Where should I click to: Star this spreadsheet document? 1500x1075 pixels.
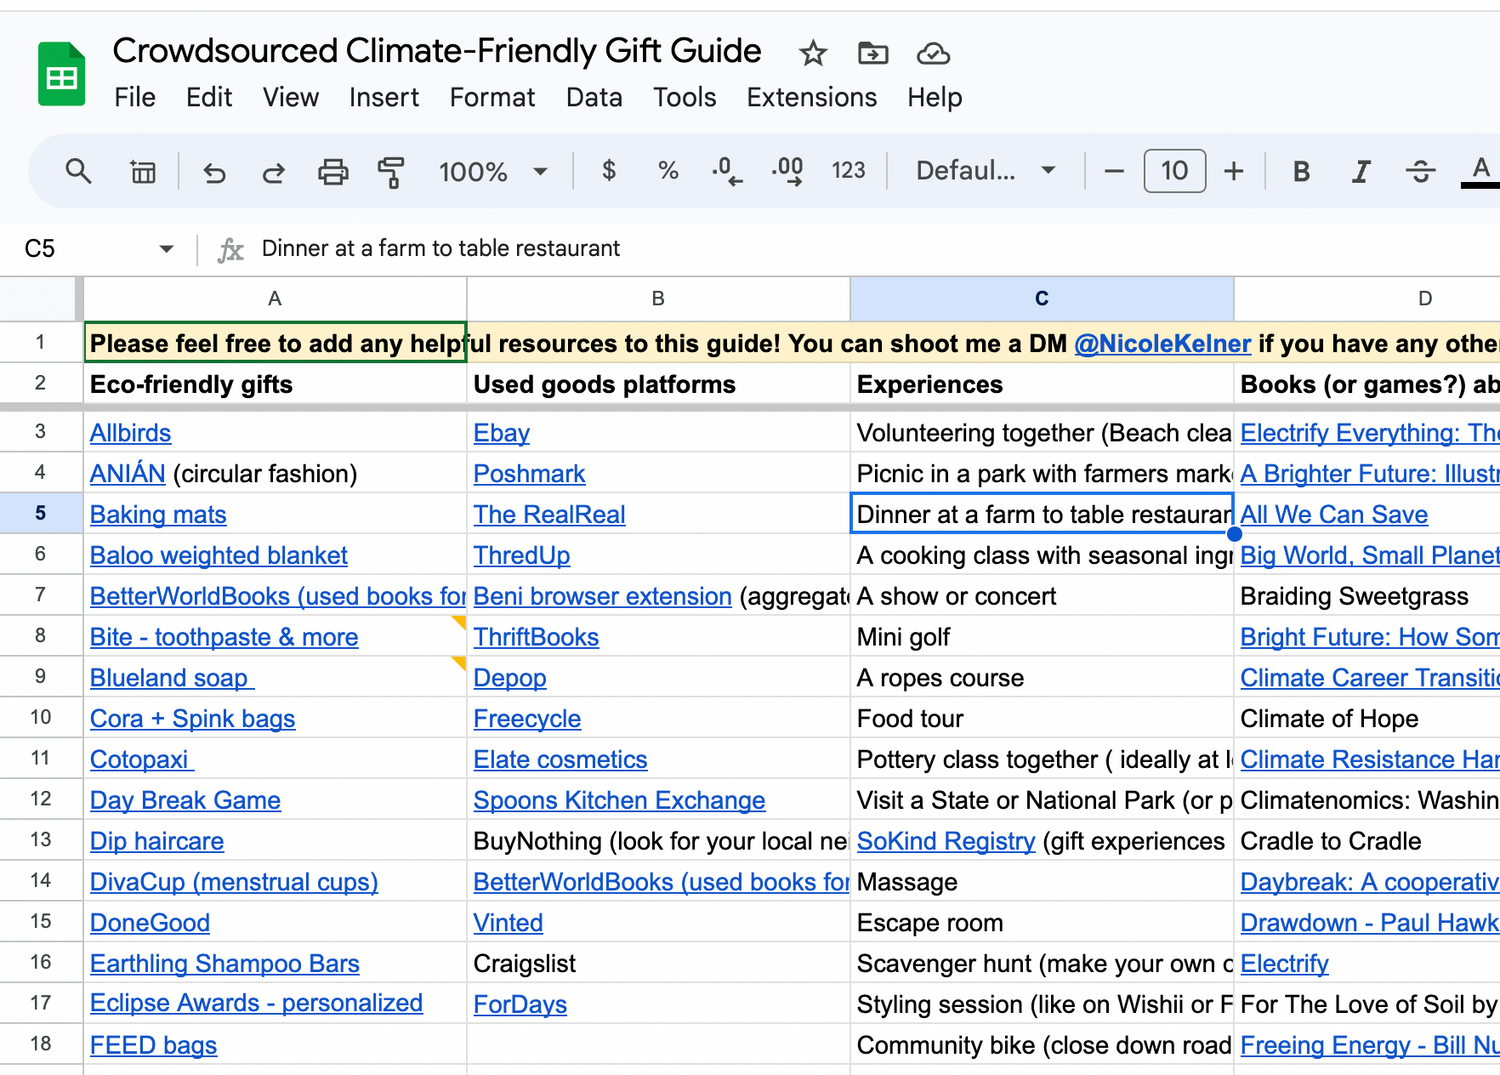[813, 53]
